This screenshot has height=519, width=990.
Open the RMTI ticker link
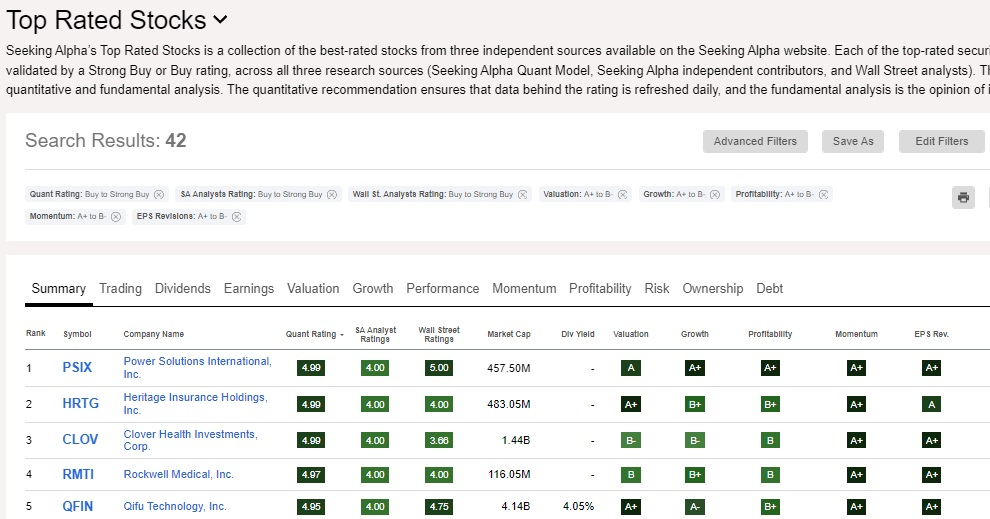tap(78, 474)
